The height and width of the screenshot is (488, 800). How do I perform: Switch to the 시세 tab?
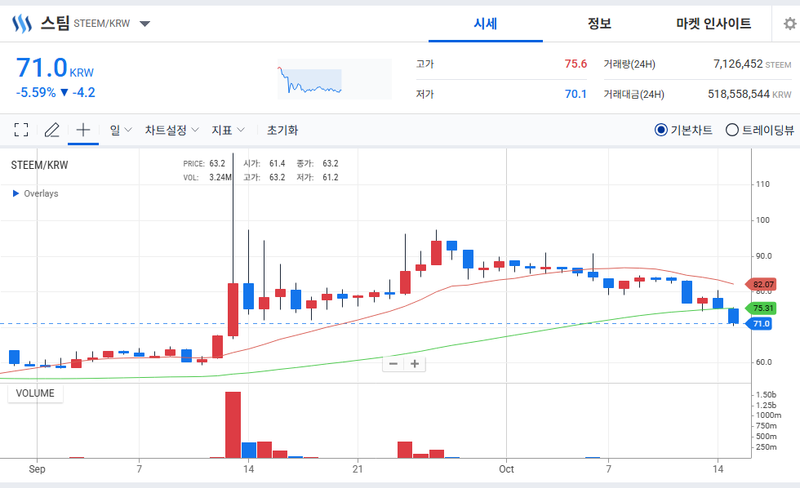coord(485,23)
